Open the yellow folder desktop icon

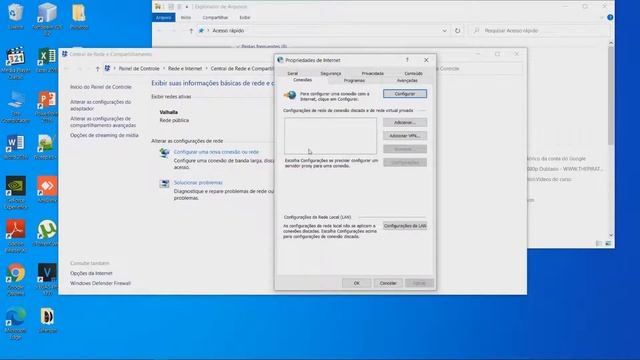79,16
